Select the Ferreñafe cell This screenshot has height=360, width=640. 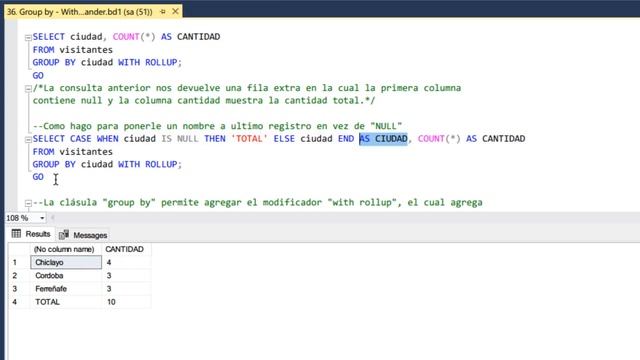(66, 289)
